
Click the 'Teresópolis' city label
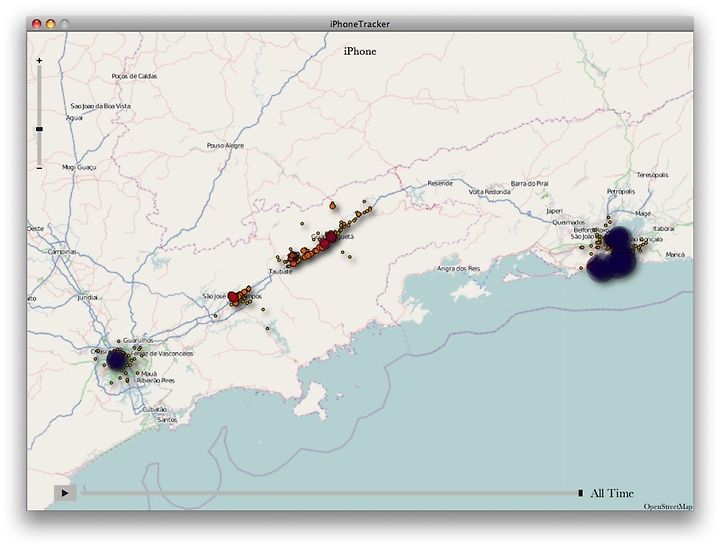(x=652, y=175)
